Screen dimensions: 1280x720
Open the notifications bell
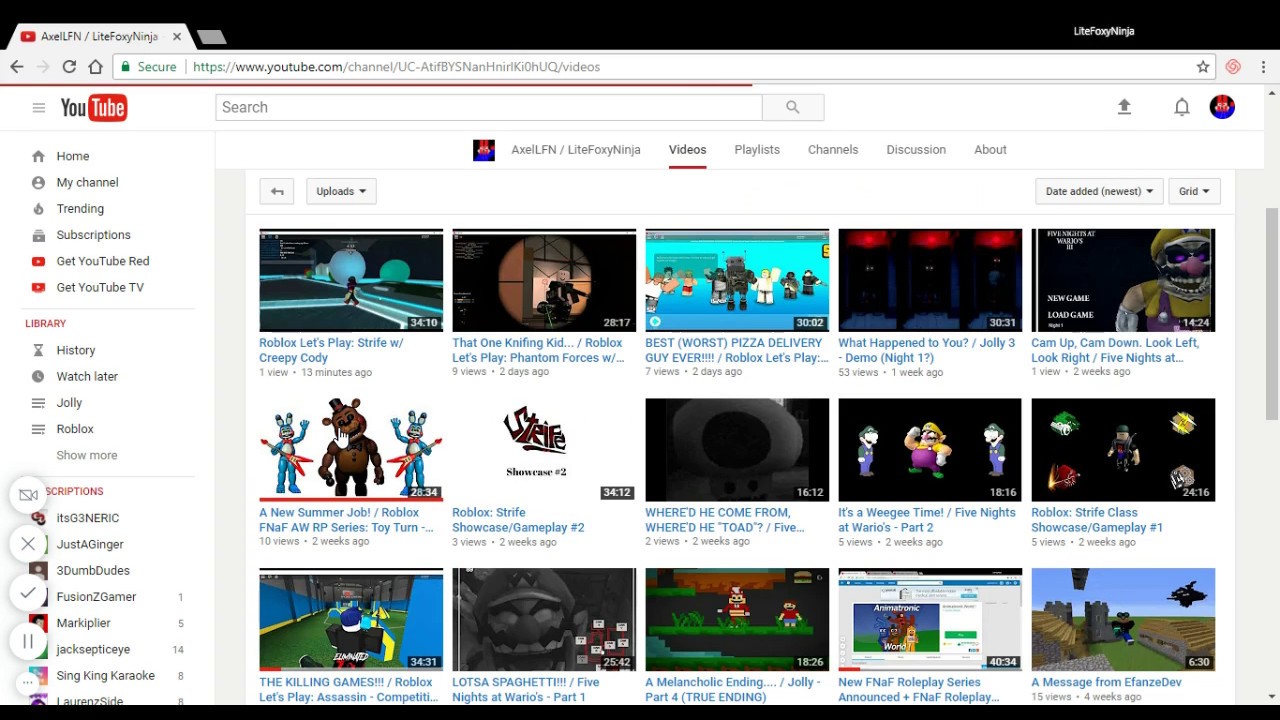coord(1181,107)
